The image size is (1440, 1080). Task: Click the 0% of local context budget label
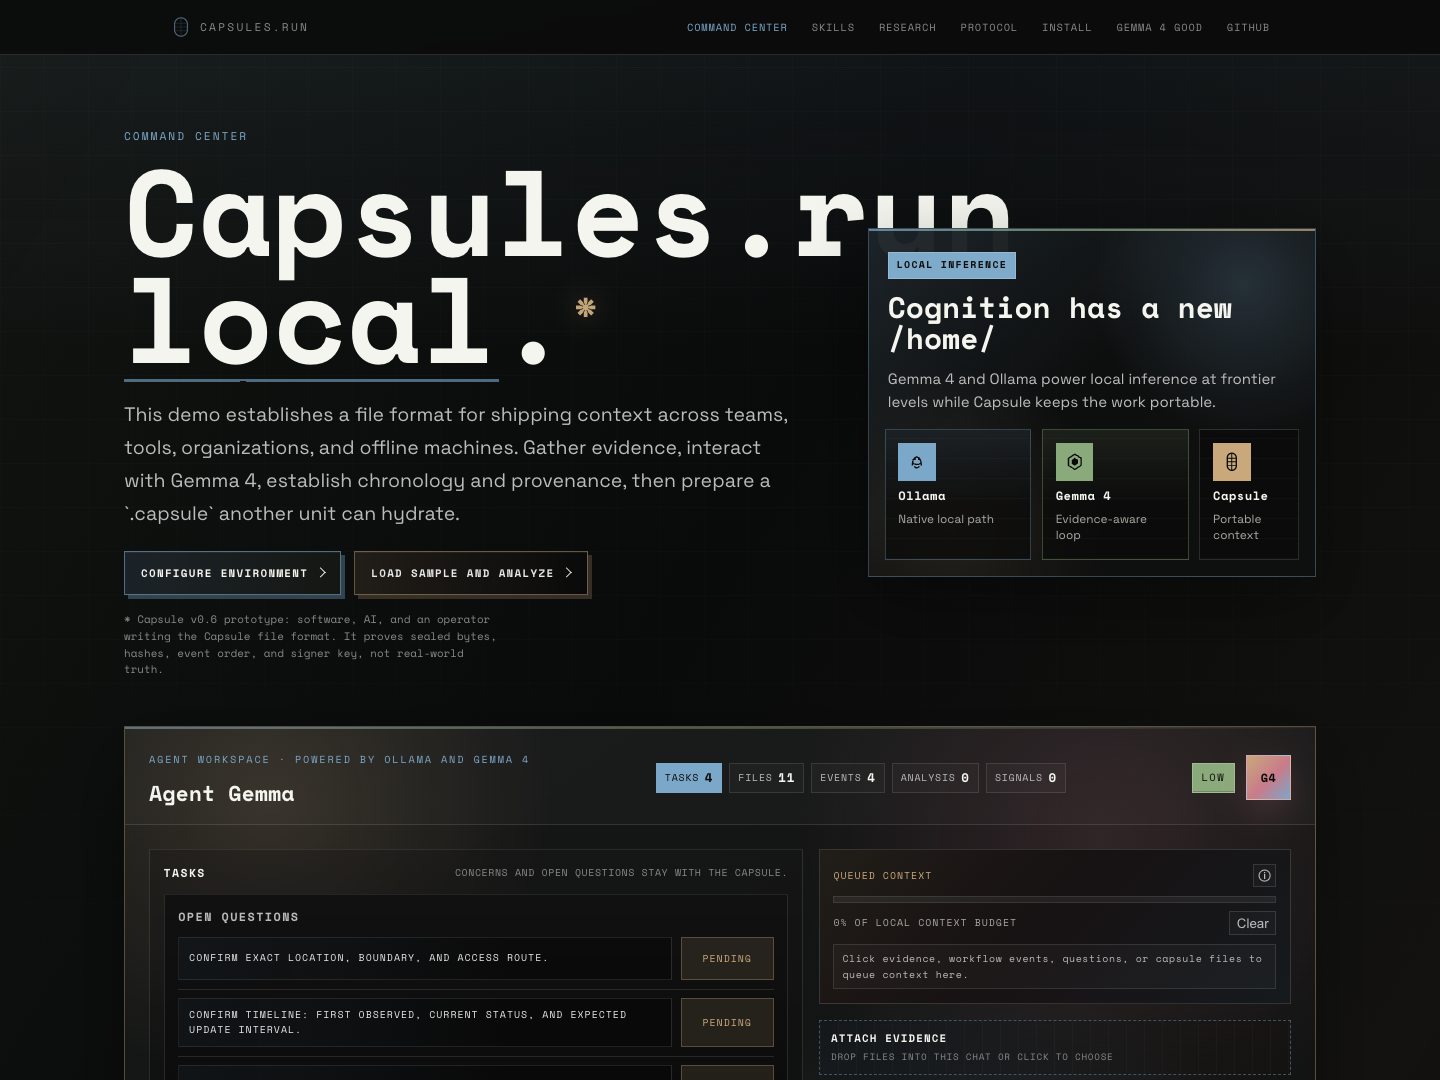pyautogui.click(x=925, y=923)
